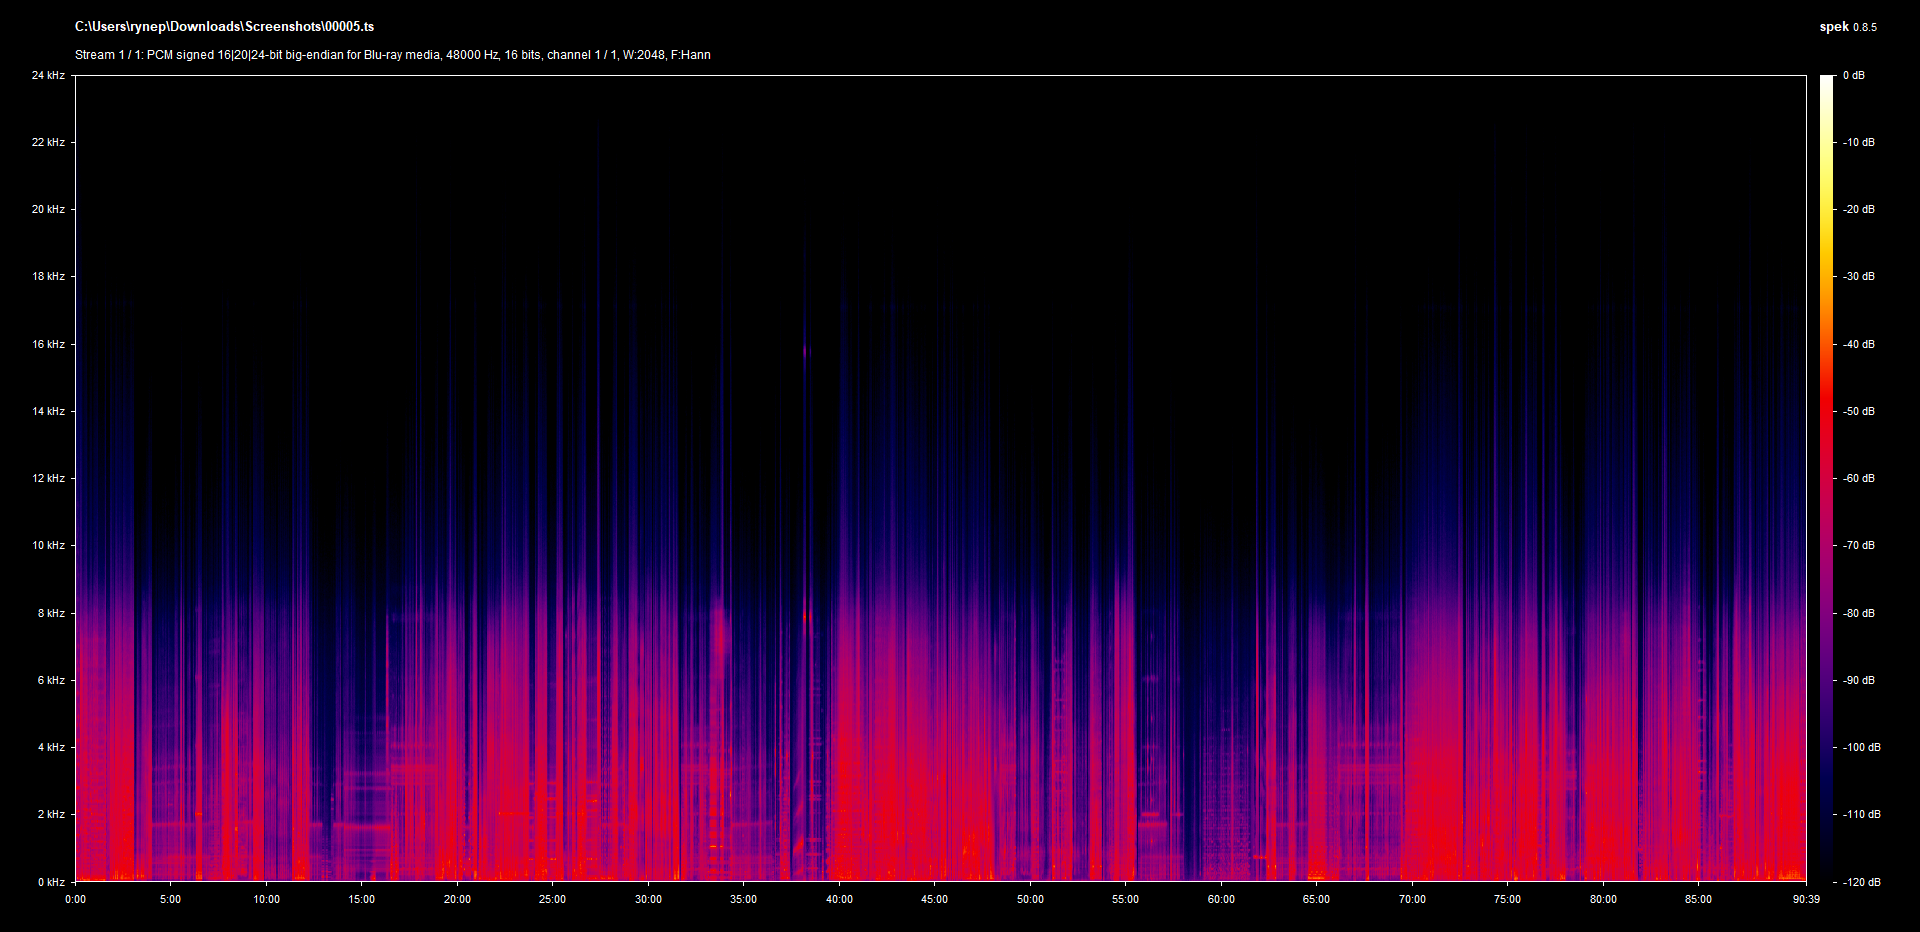Click the white top of dB color bar
The image size is (1920, 932).
pos(1827,81)
